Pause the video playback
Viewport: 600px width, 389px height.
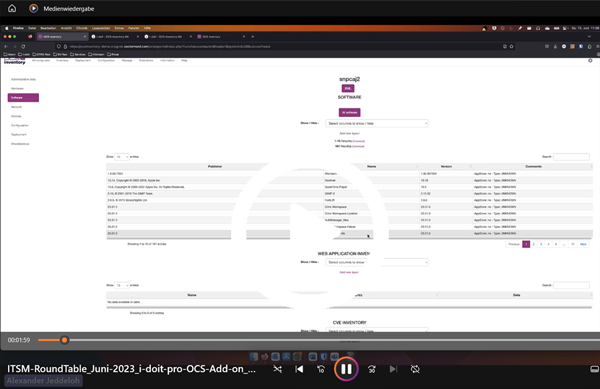click(x=346, y=369)
